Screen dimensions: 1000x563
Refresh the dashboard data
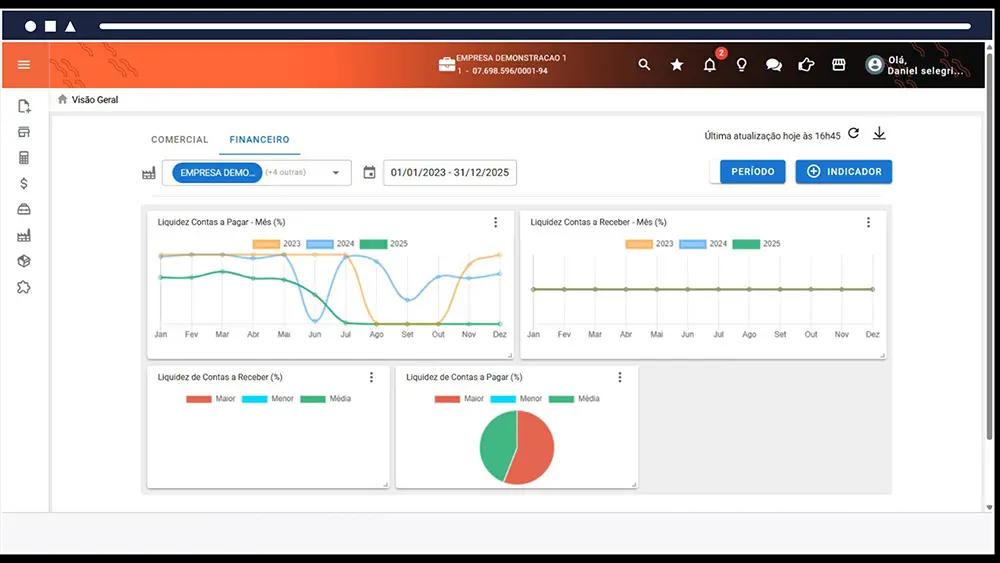coord(853,133)
